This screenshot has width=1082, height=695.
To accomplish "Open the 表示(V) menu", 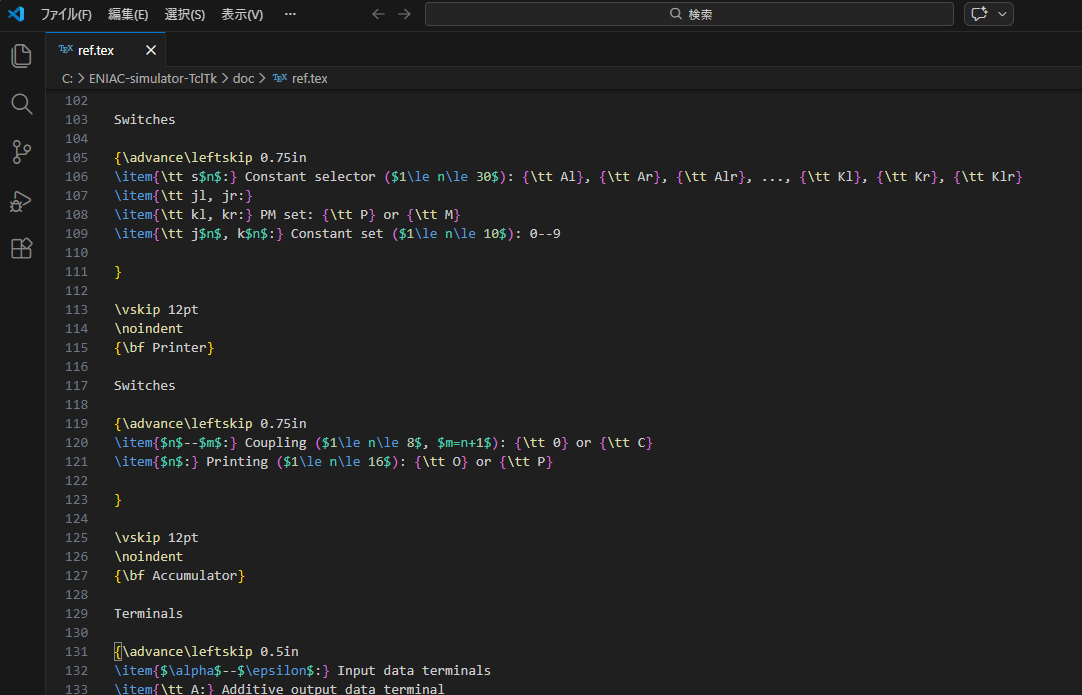I will click(242, 14).
